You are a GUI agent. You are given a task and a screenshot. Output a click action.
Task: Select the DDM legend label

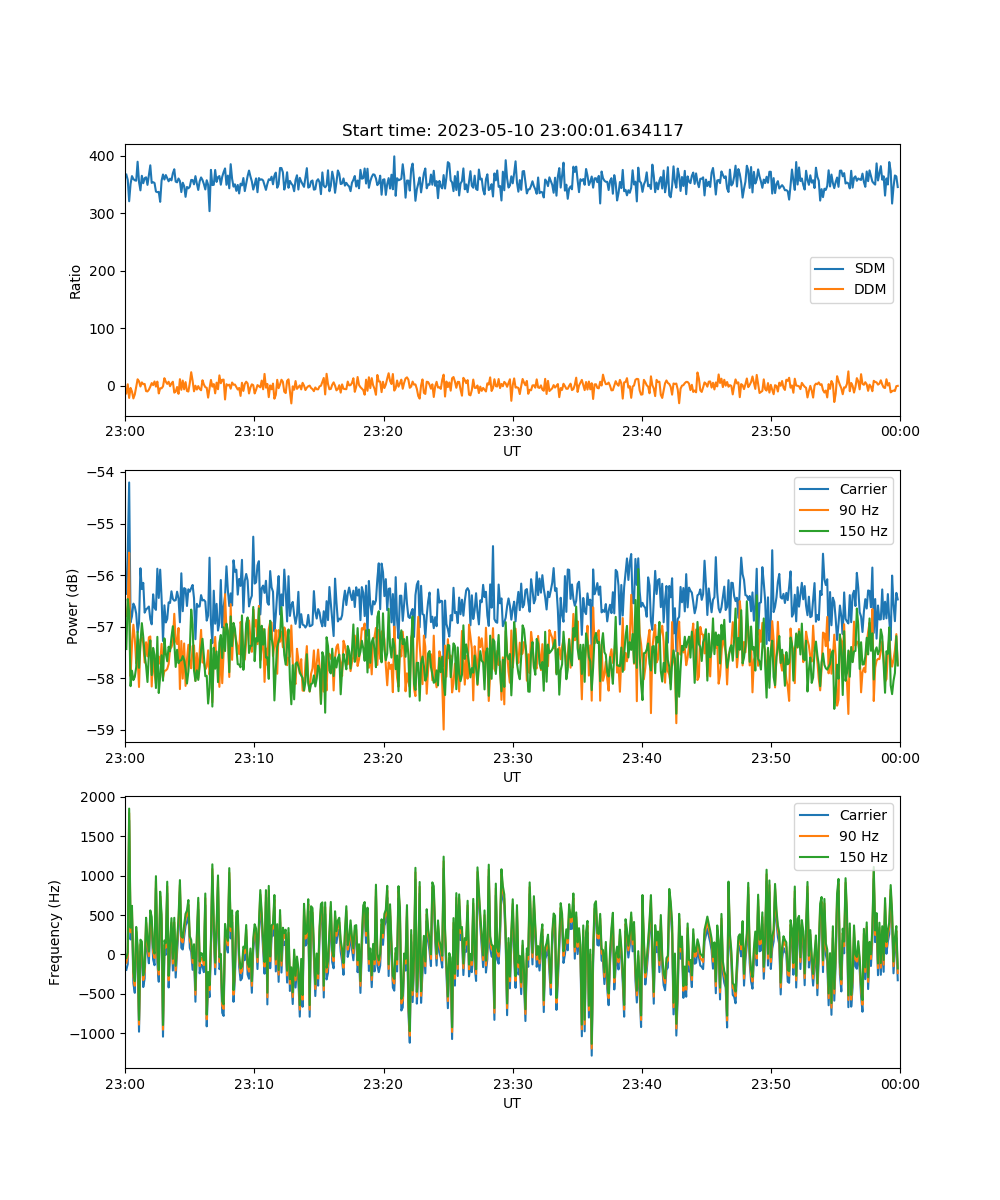coord(871,290)
